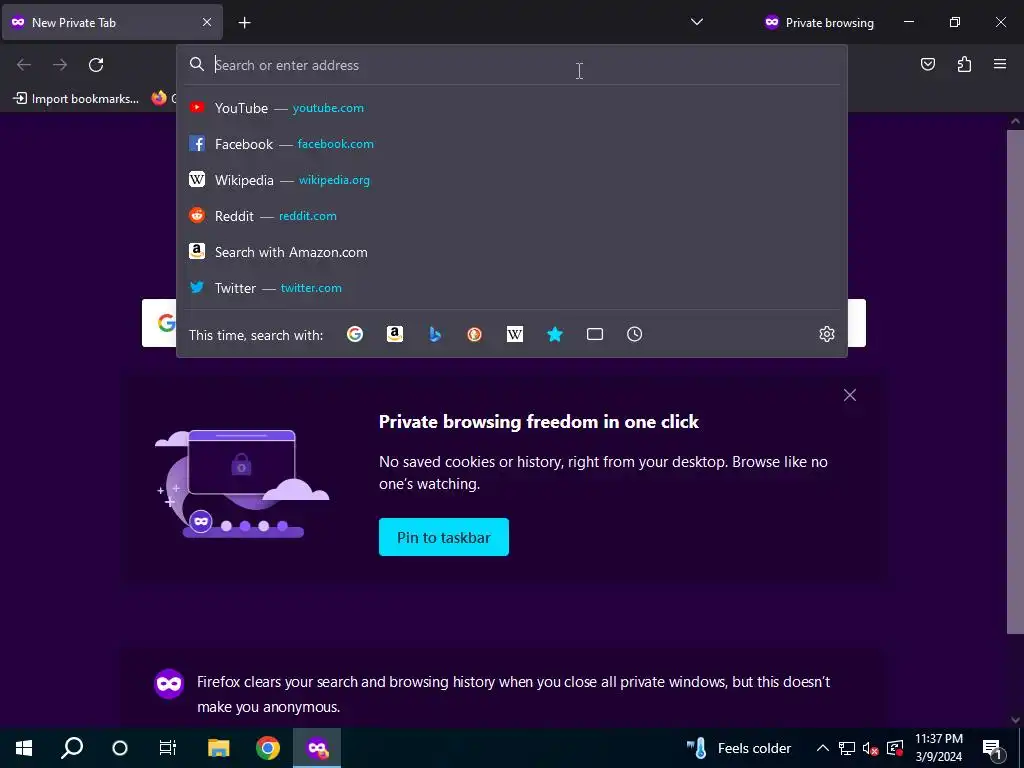Click the Private browsing indicator
This screenshot has height=768, width=1024.
818,23
